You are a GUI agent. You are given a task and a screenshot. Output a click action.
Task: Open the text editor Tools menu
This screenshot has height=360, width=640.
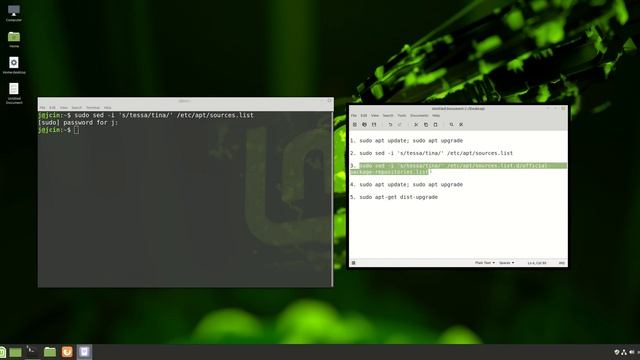402,116
